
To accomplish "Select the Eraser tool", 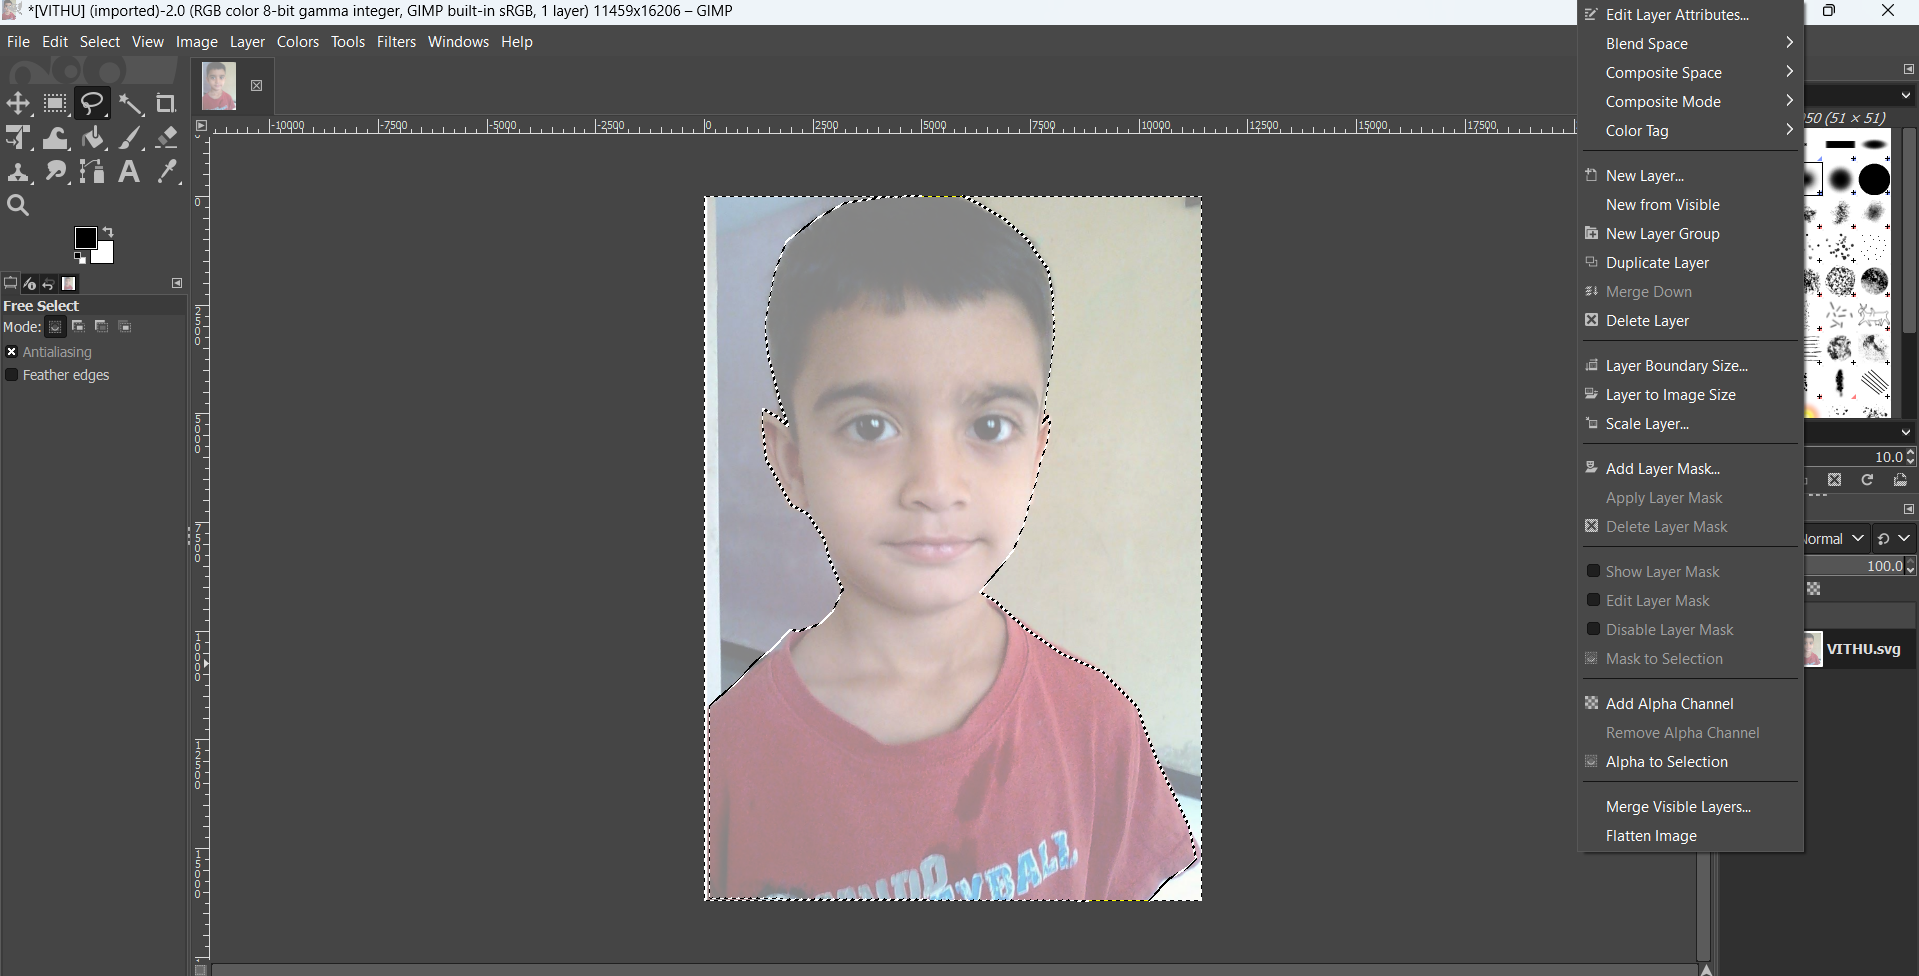I will point(166,138).
